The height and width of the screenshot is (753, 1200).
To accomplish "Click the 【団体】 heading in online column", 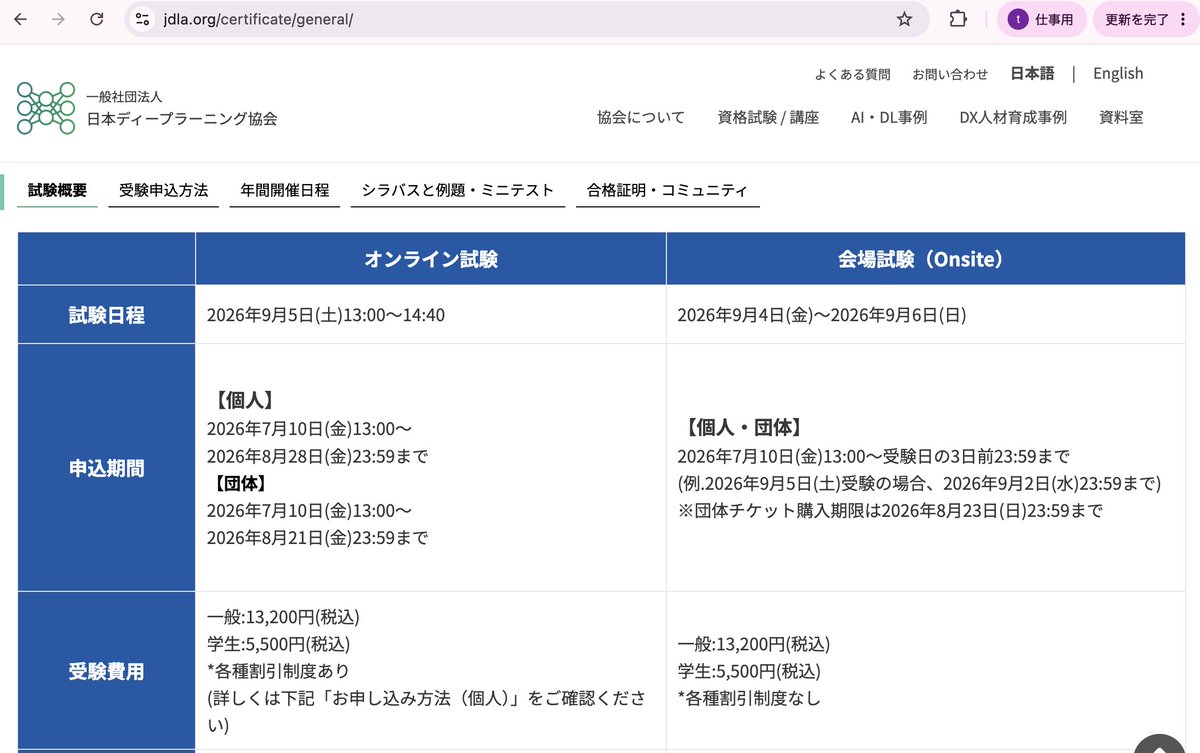I will pos(240,484).
